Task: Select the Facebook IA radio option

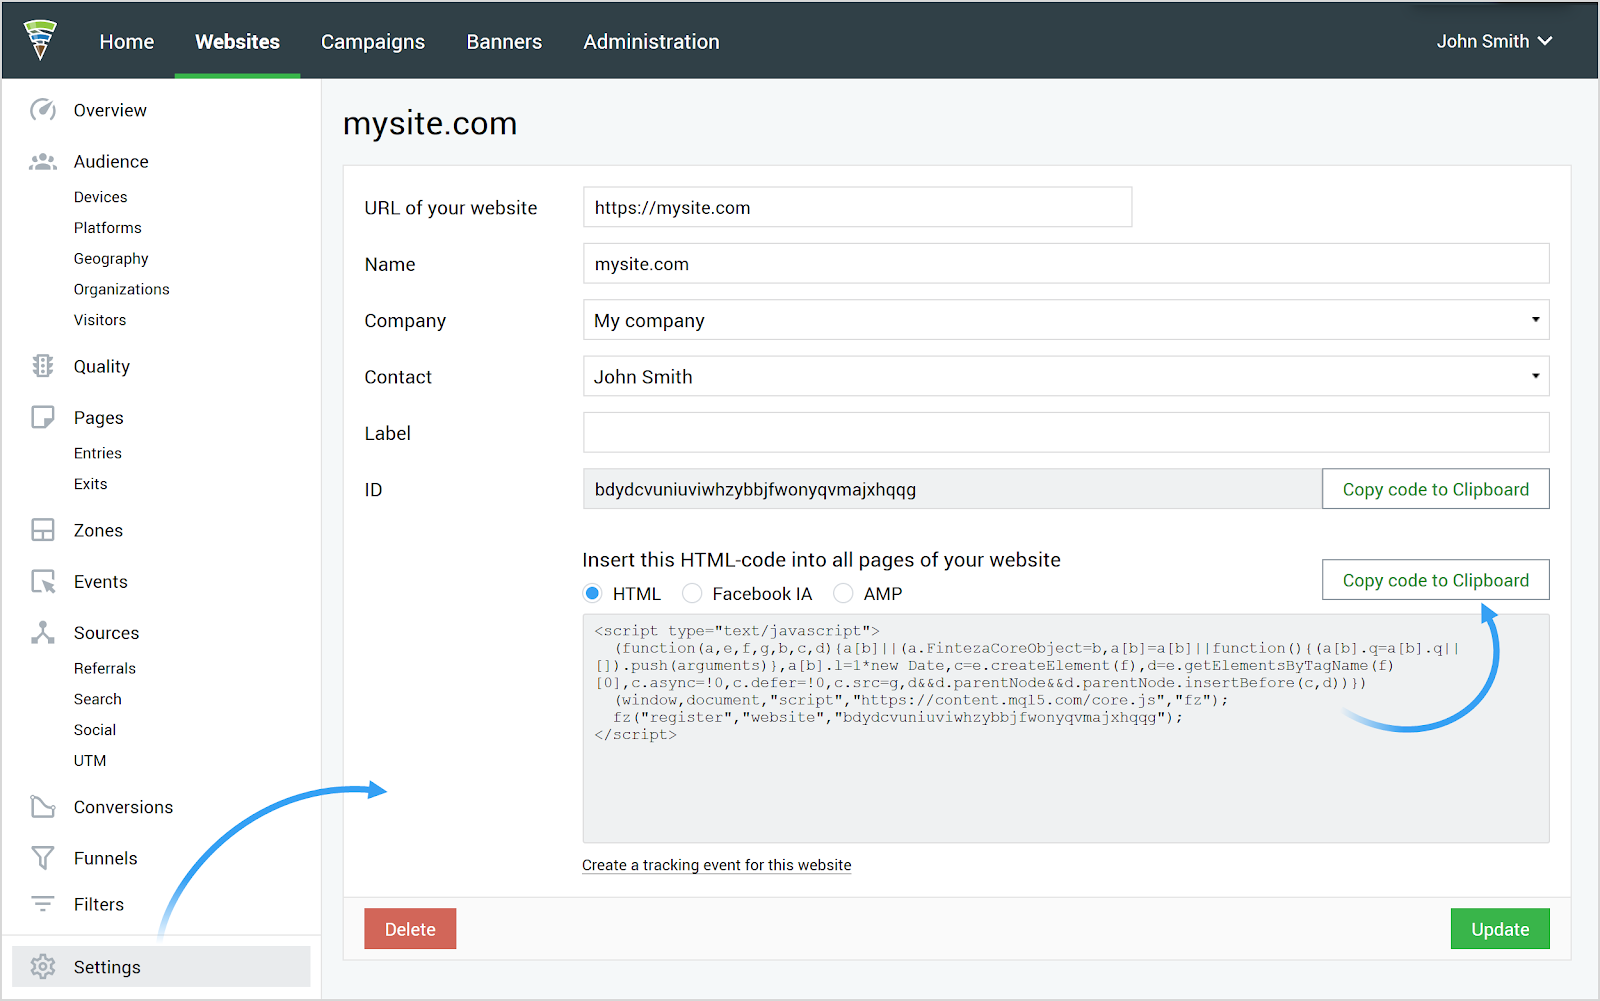Action: click(x=692, y=594)
